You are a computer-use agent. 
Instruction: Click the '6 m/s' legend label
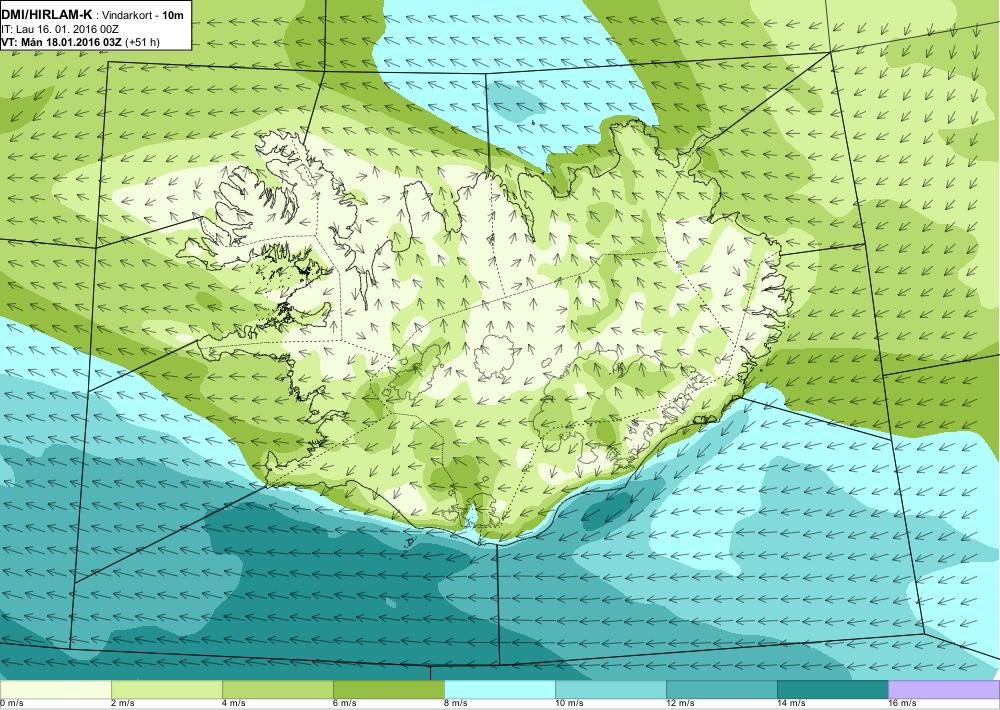tap(345, 704)
